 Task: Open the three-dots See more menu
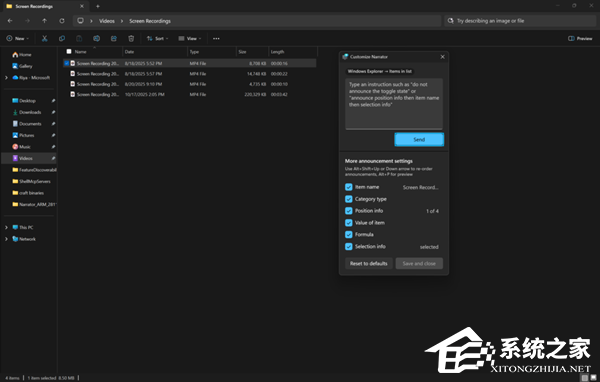click(x=216, y=38)
